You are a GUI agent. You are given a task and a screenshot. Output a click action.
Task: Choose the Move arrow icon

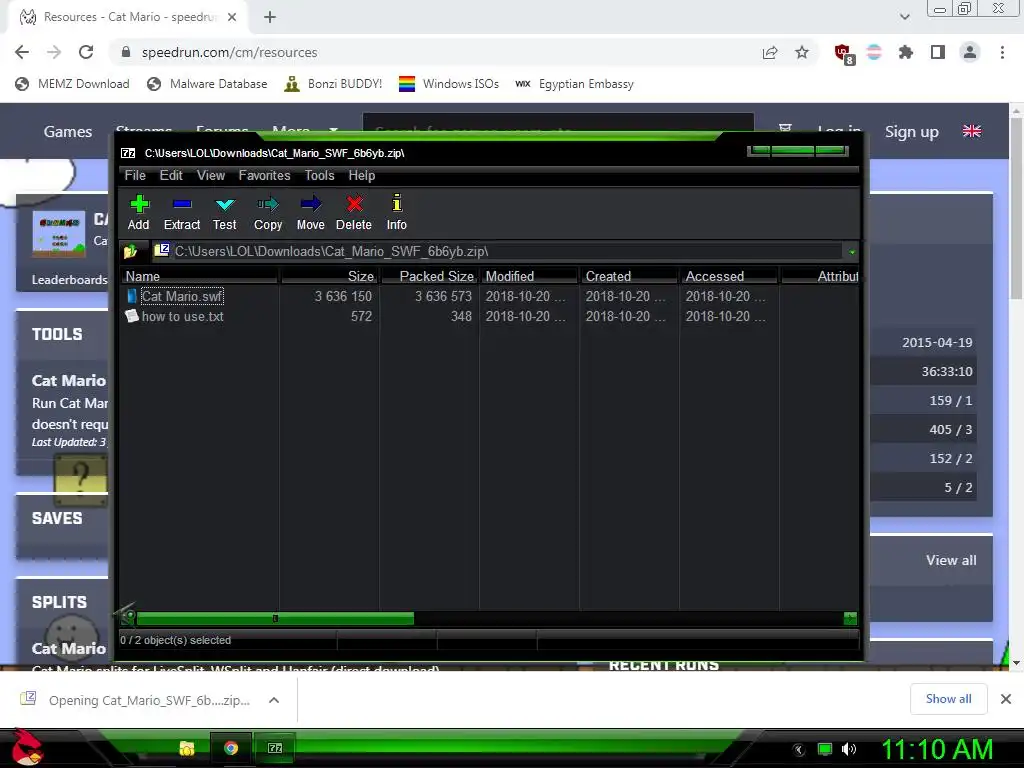(311, 213)
